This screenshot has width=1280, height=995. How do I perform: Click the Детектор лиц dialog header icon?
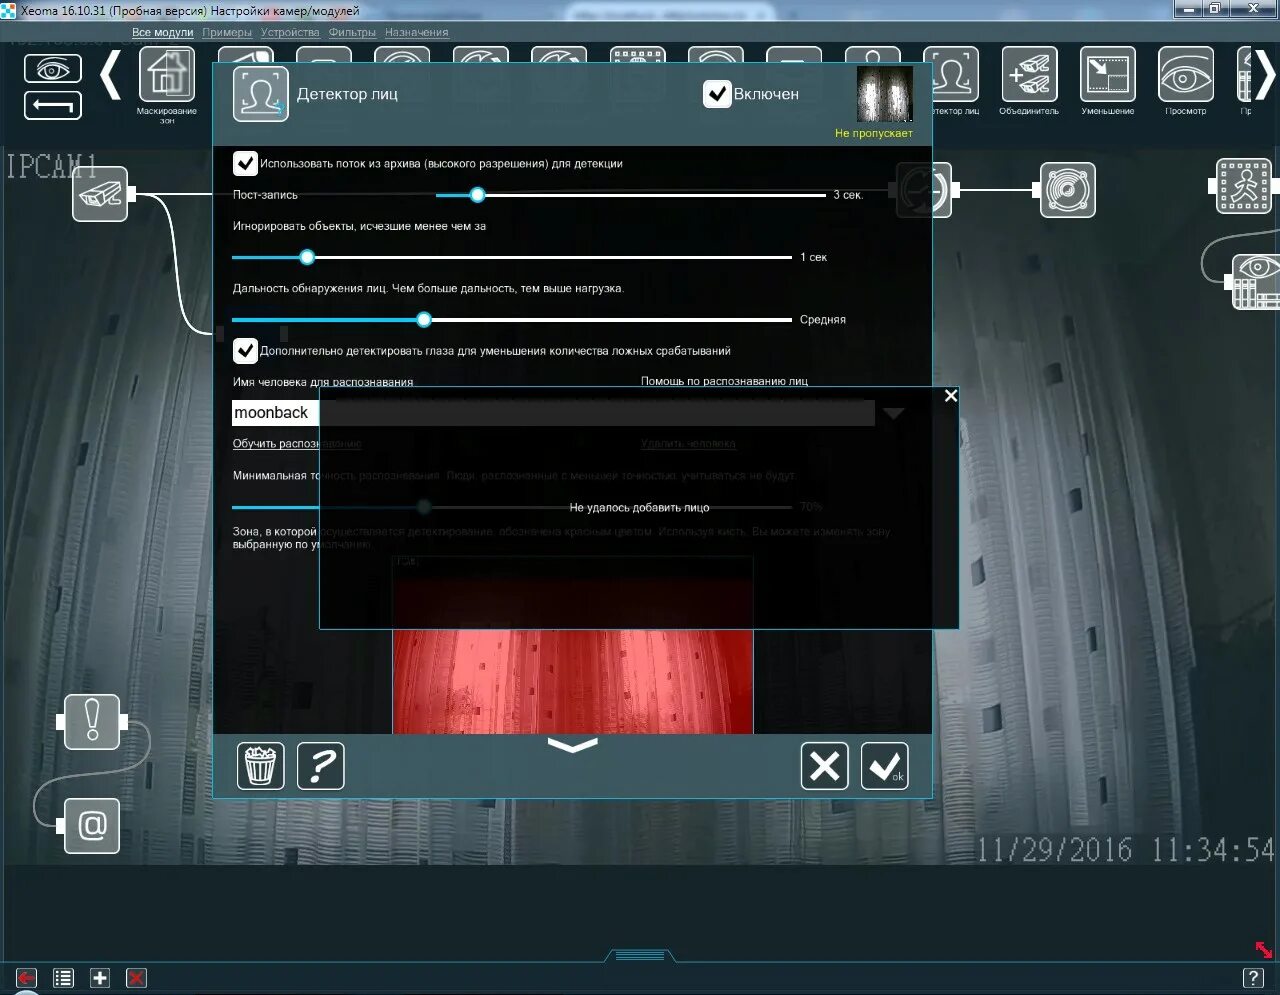(261, 94)
